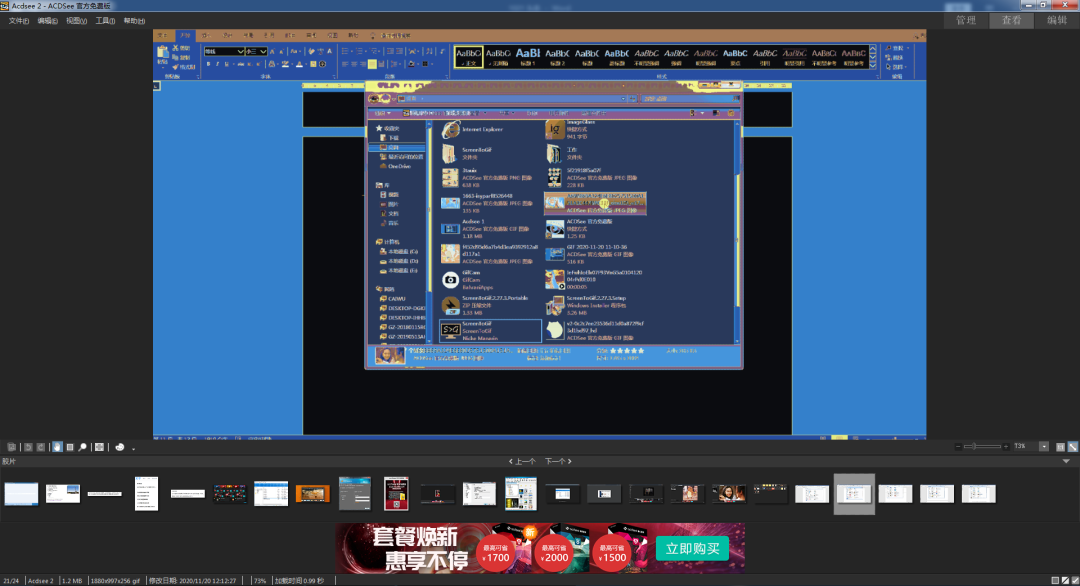Viewport: 1080px width, 586px height.
Task: Go to previous image with 上一个
Action: [x=523, y=461]
